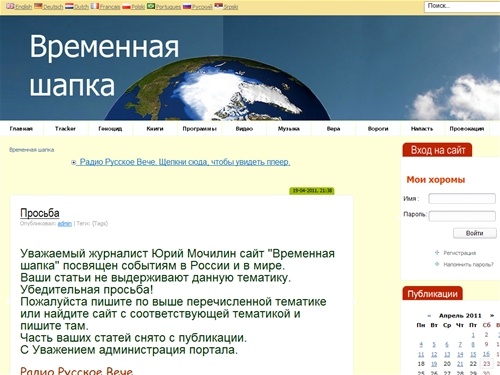This screenshot has height=375, width=500.
Task: Click the Мои хоромы heading
Action: tap(436, 180)
